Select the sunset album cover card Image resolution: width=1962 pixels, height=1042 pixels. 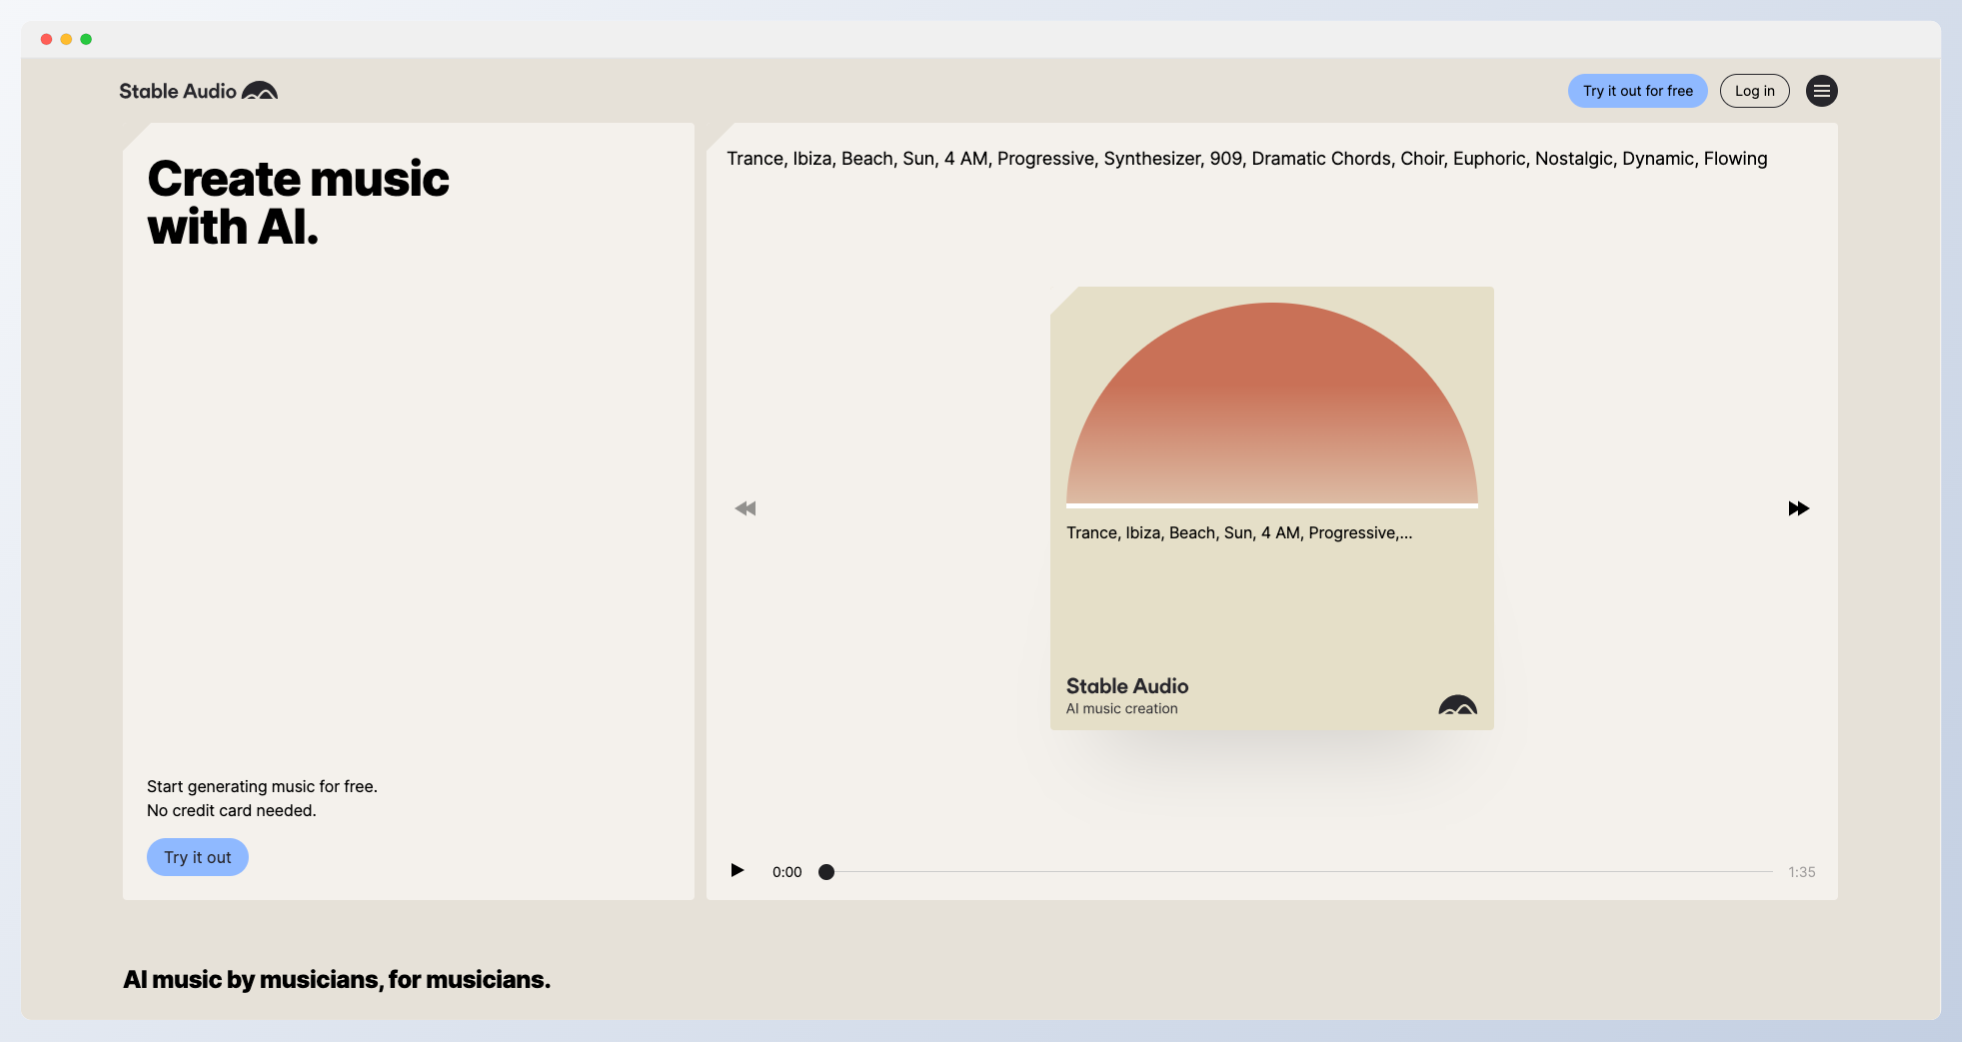tap(1272, 508)
